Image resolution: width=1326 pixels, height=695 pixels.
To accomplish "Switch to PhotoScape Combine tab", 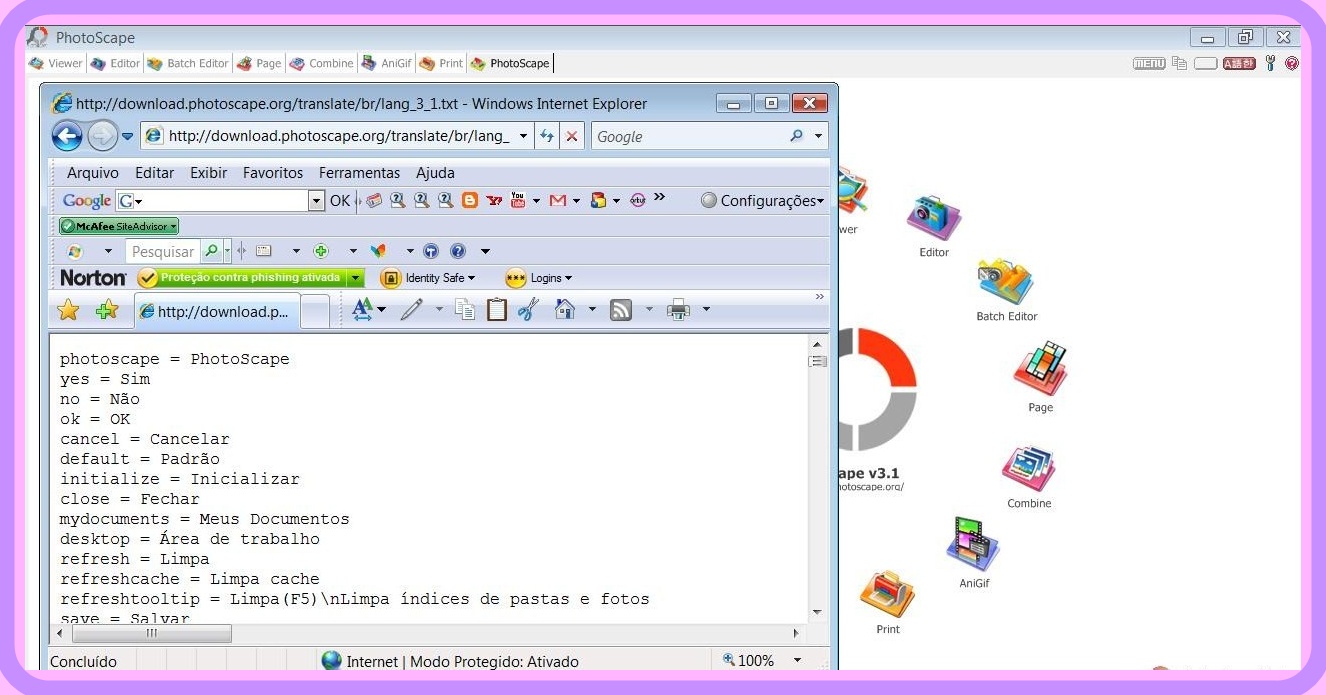I will [321, 63].
